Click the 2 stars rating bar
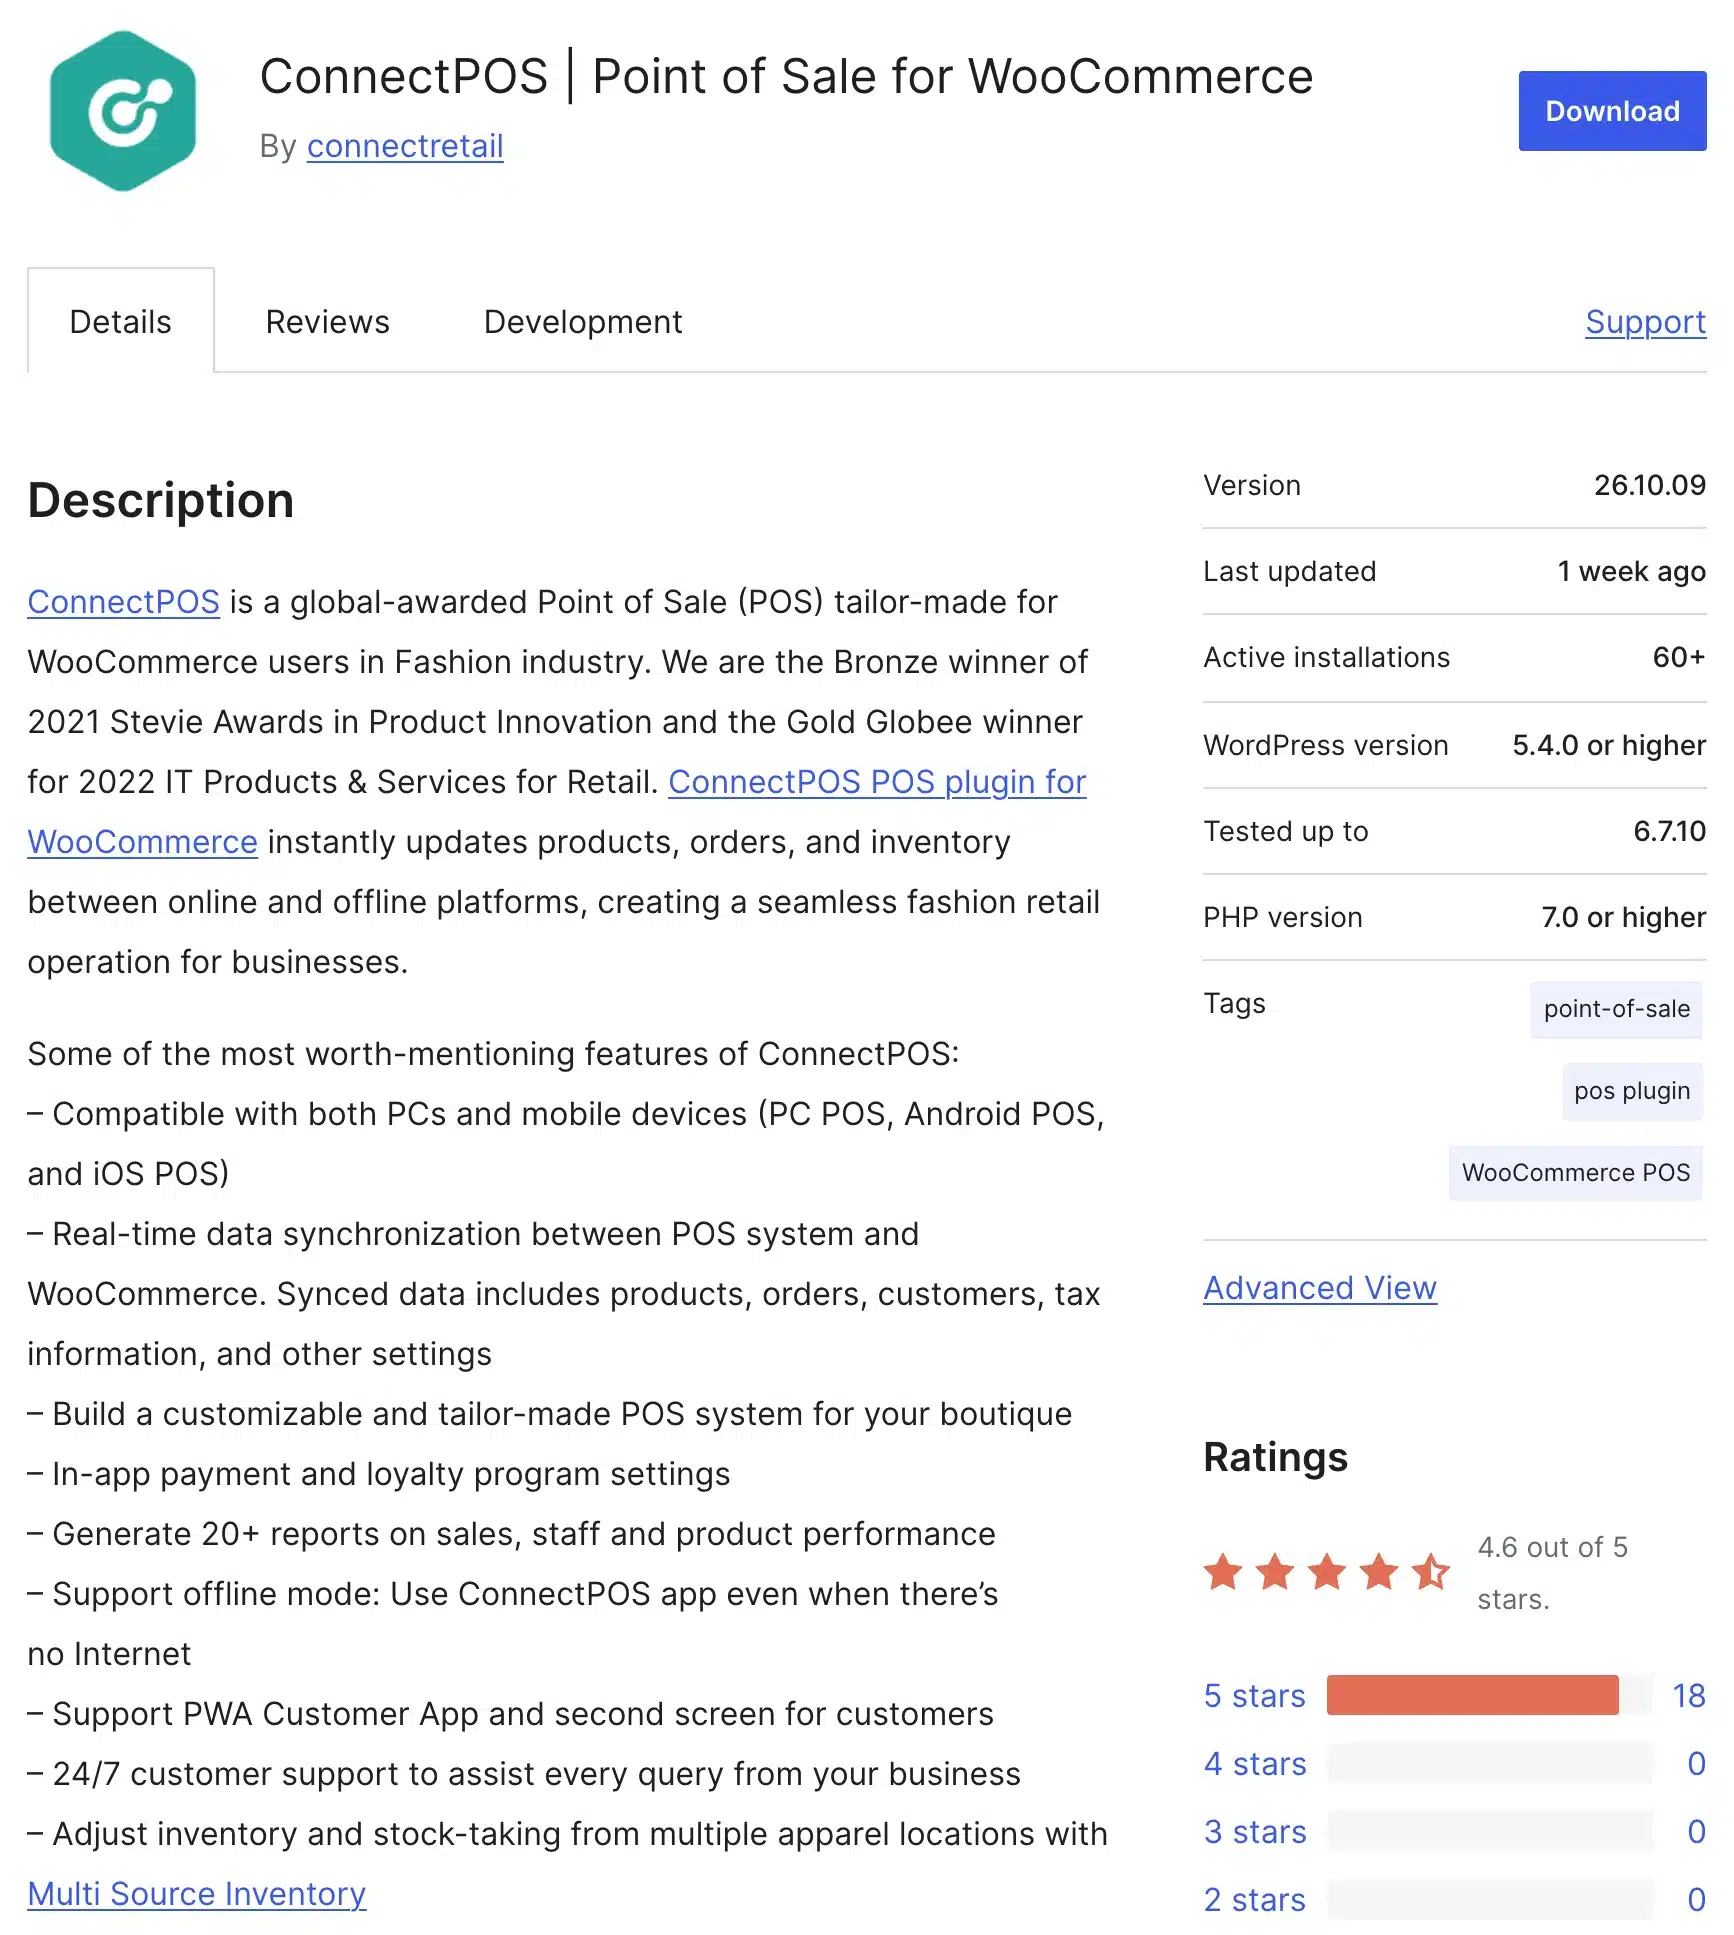This screenshot has height=1935, width=1734. point(1489,1899)
